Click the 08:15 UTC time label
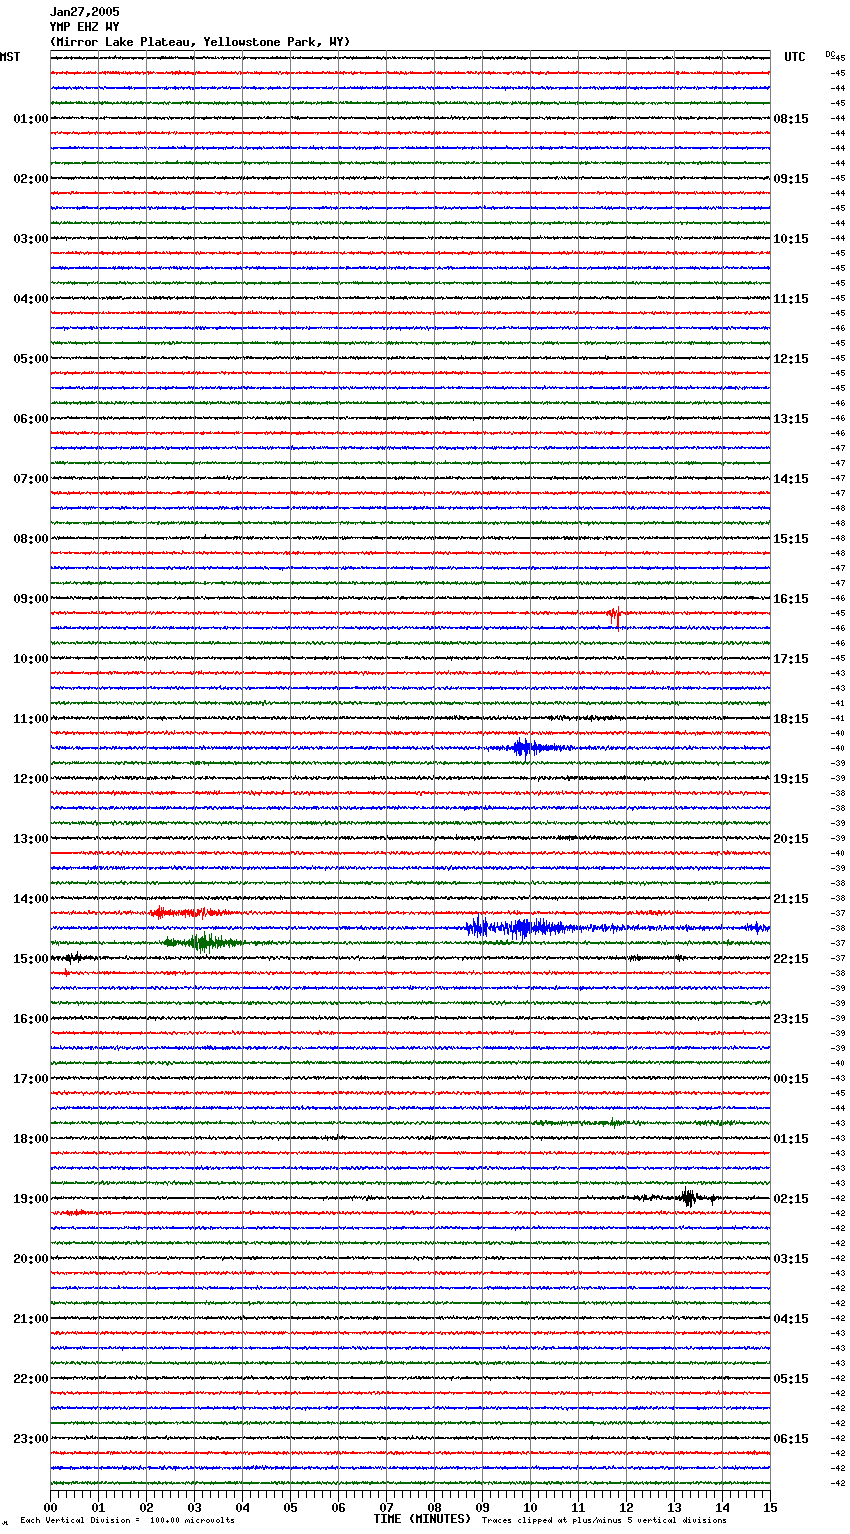Screen dimensions: 850x1534 (x=791, y=119)
